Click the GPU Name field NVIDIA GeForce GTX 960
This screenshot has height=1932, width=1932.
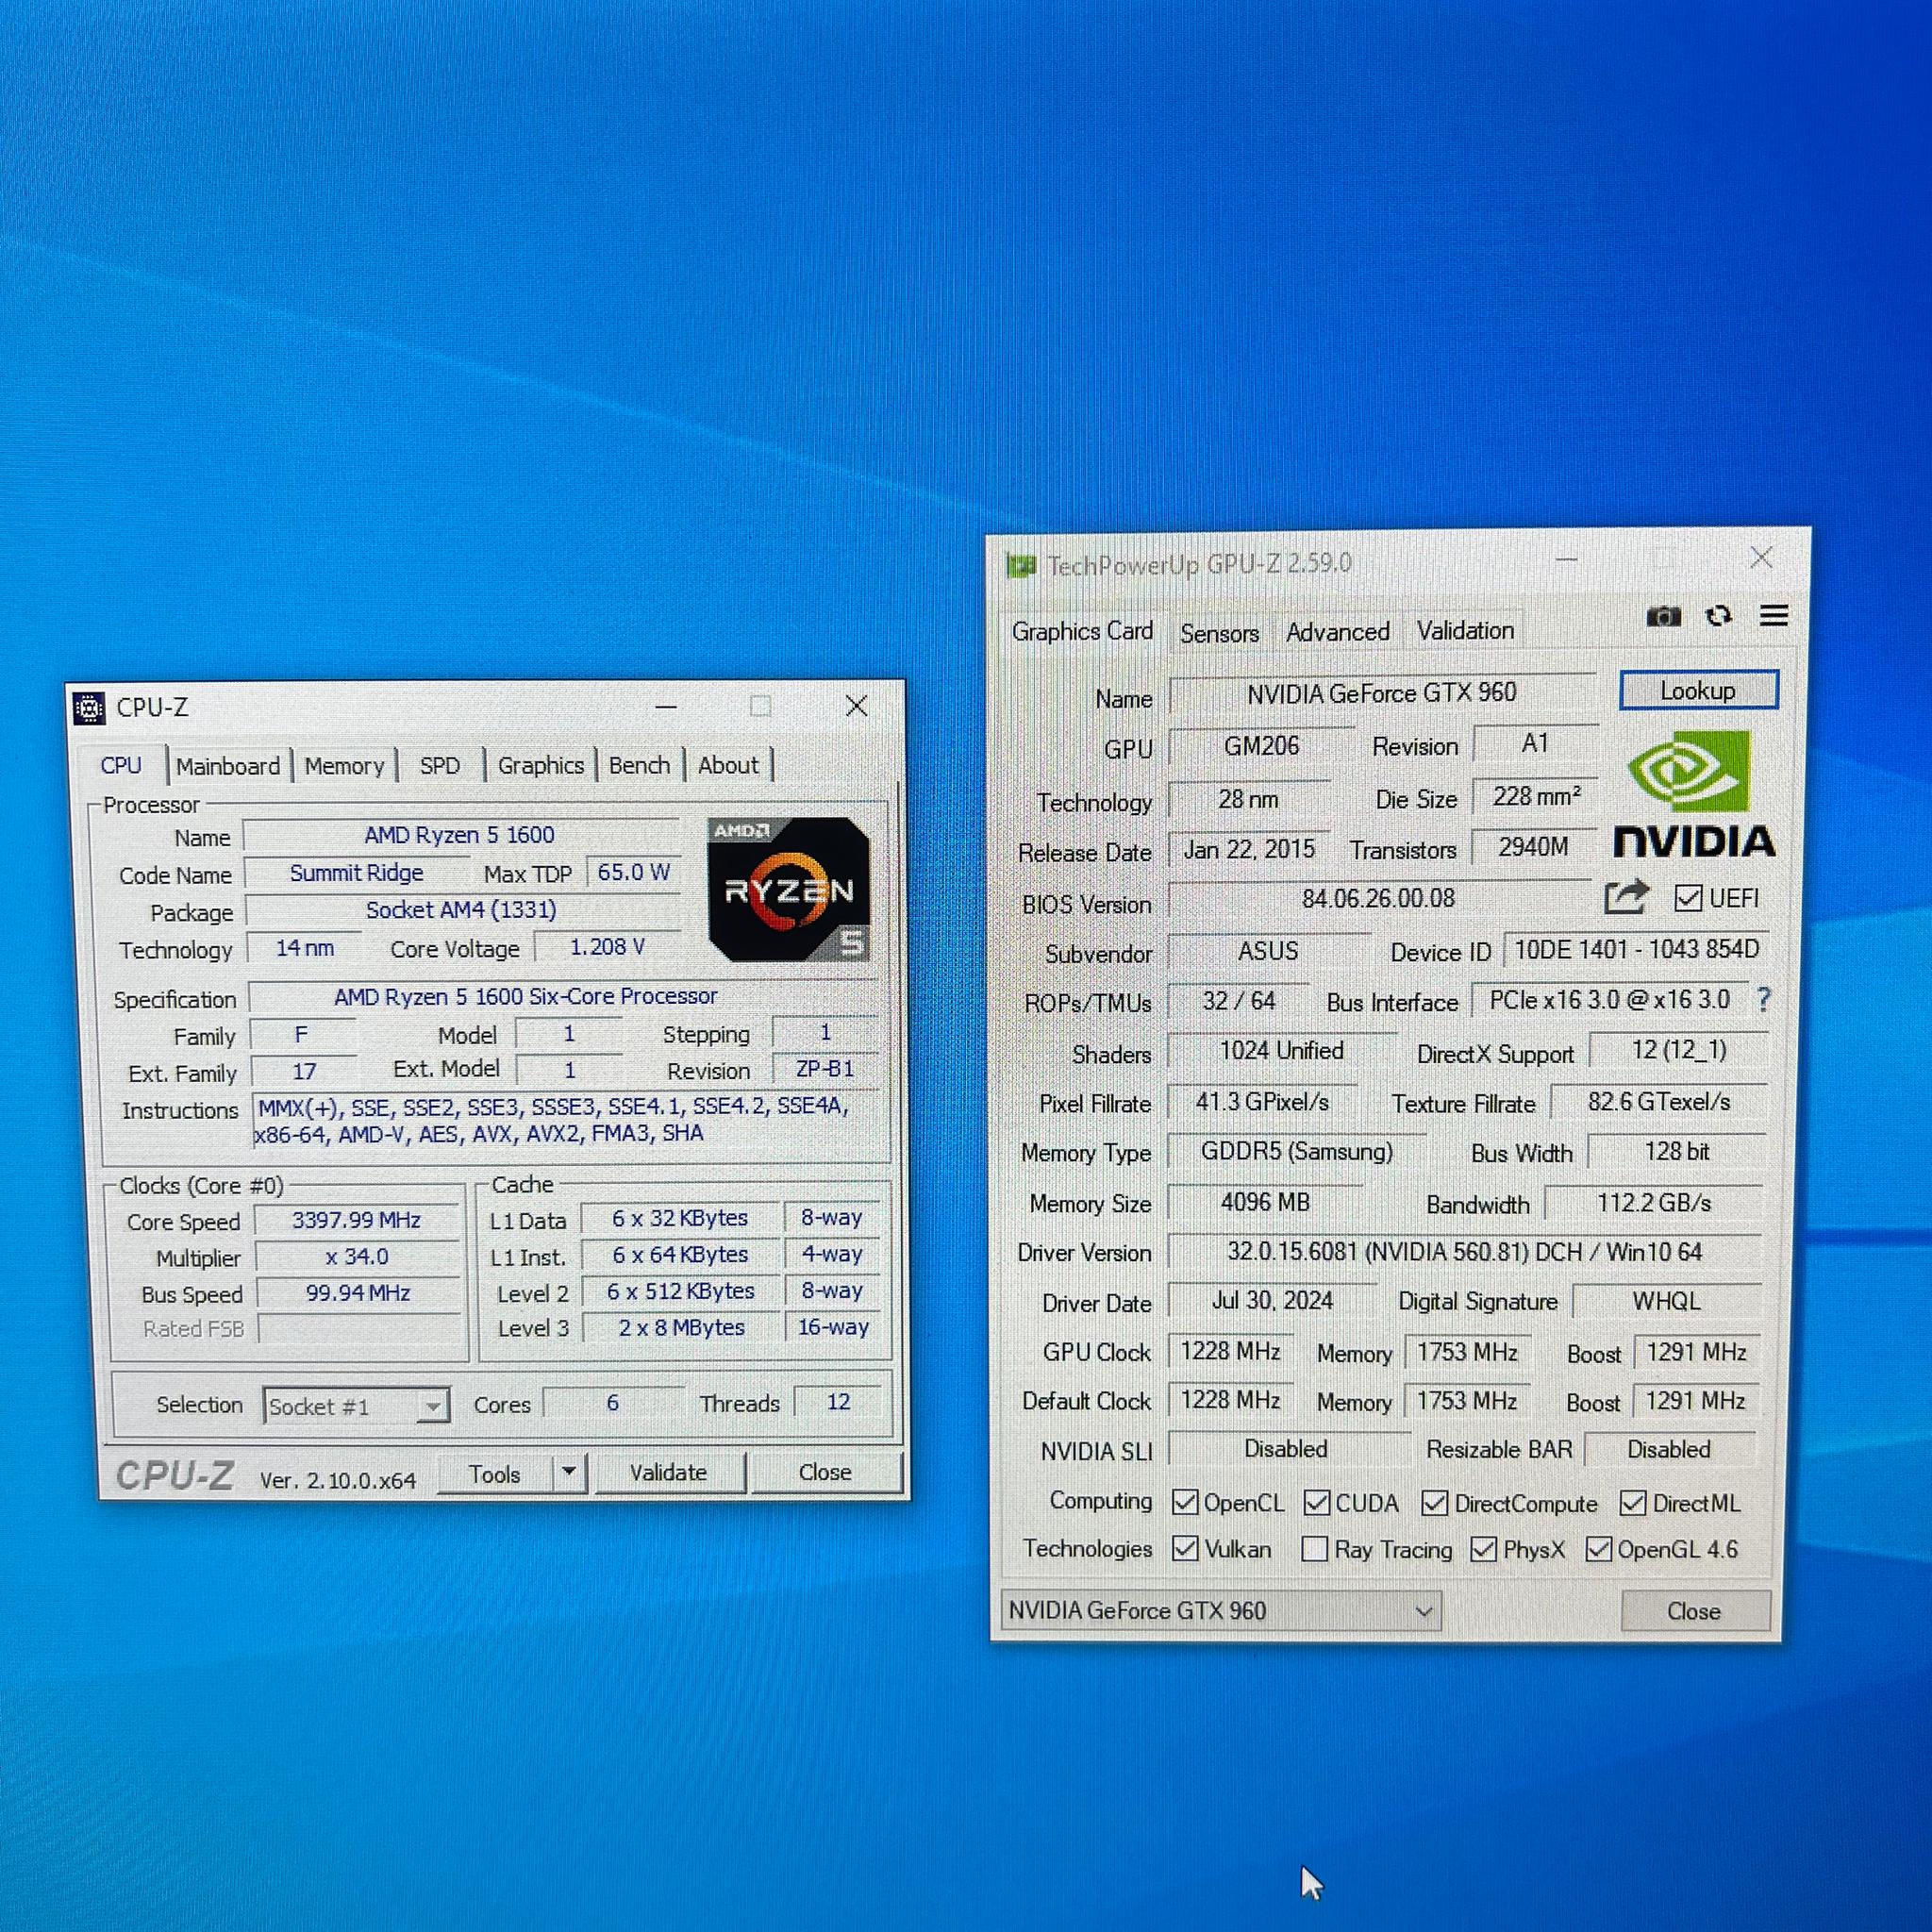pyautogui.click(x=1381, y=693)
